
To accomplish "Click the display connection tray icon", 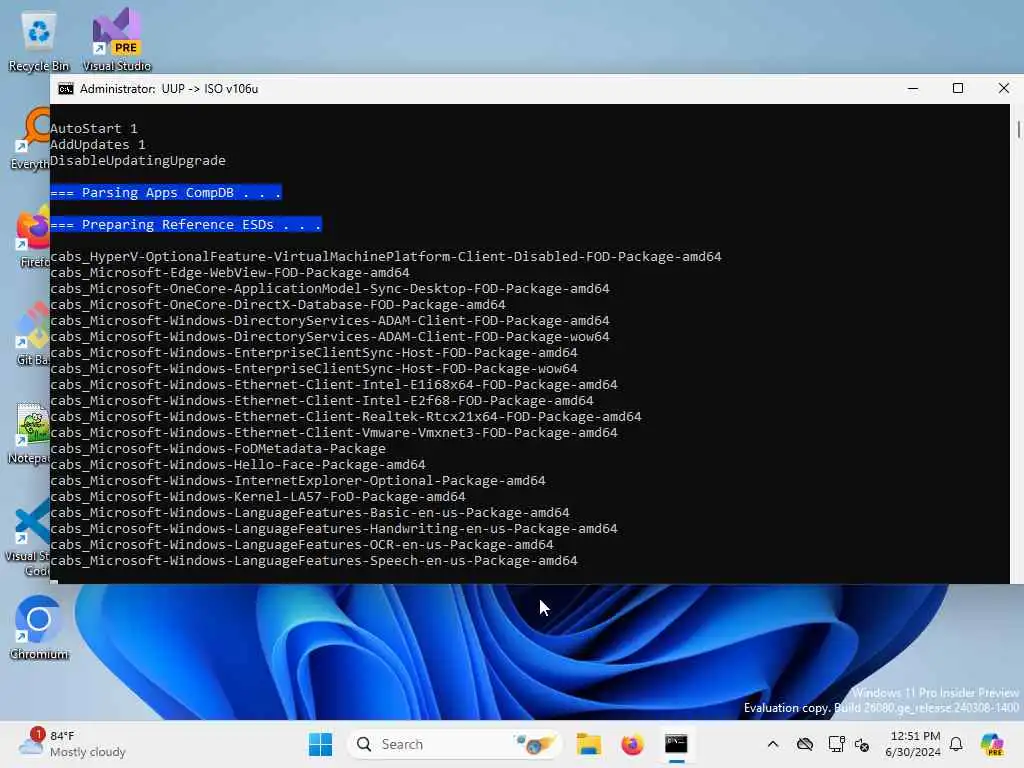I will [x=836, y=744].
